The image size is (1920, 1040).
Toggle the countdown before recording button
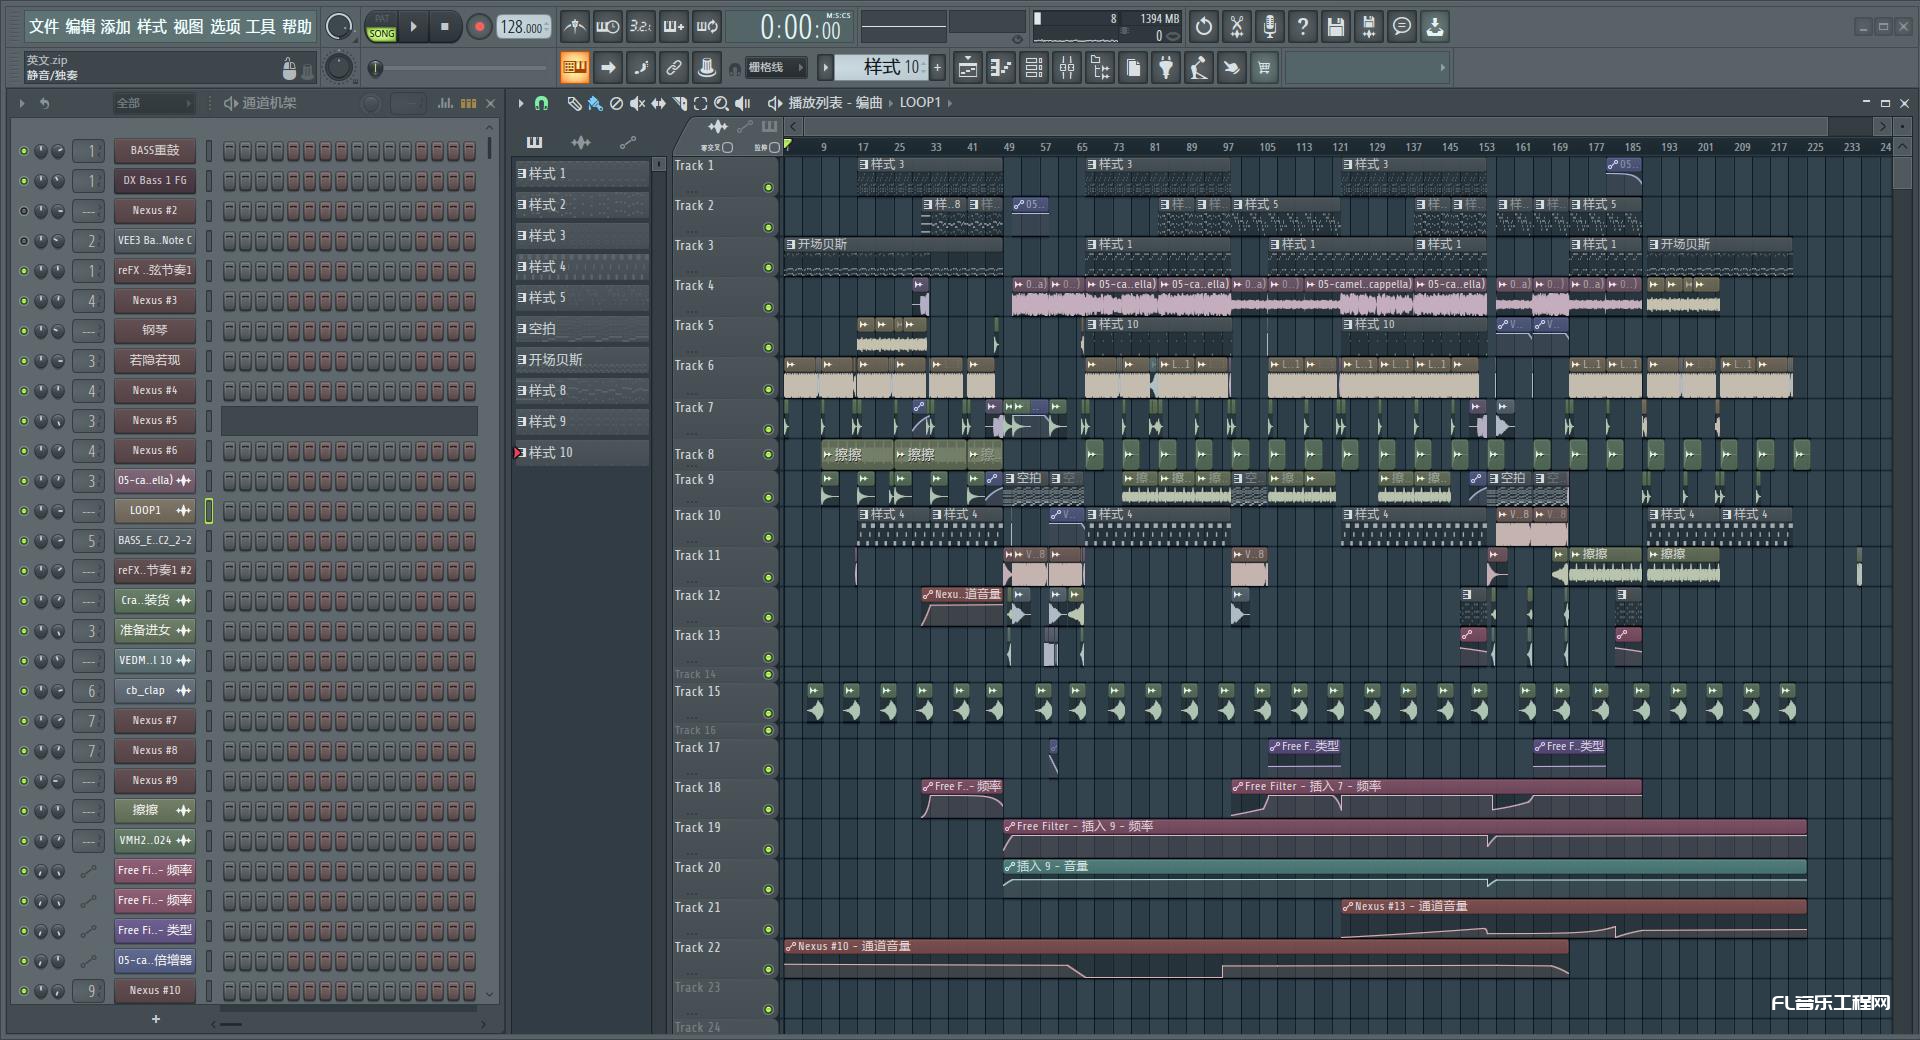[x=641, y=27]
